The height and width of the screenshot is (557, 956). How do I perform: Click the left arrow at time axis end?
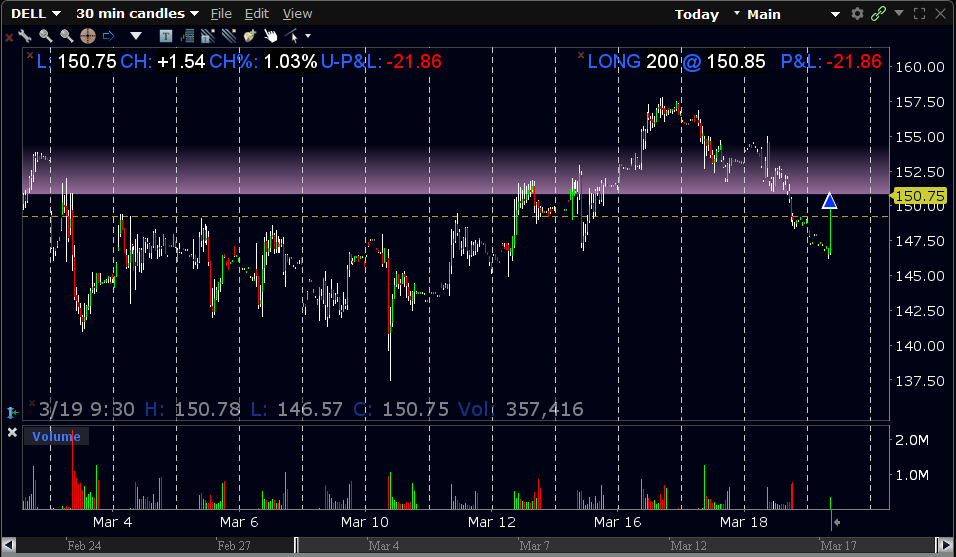tap(836, 522)
